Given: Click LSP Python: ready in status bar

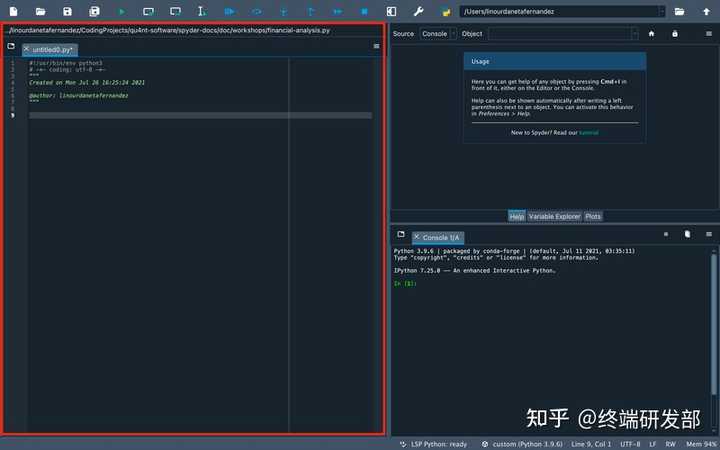Looking at the screenshot, I should (433, 444).
